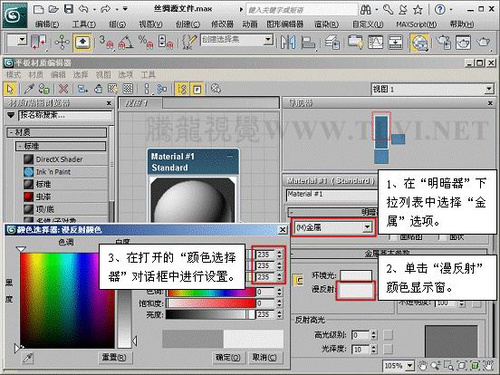Toggle the highlighted keyboard shortcut override icon
This screenshot has width=500, height=375.
82,42
